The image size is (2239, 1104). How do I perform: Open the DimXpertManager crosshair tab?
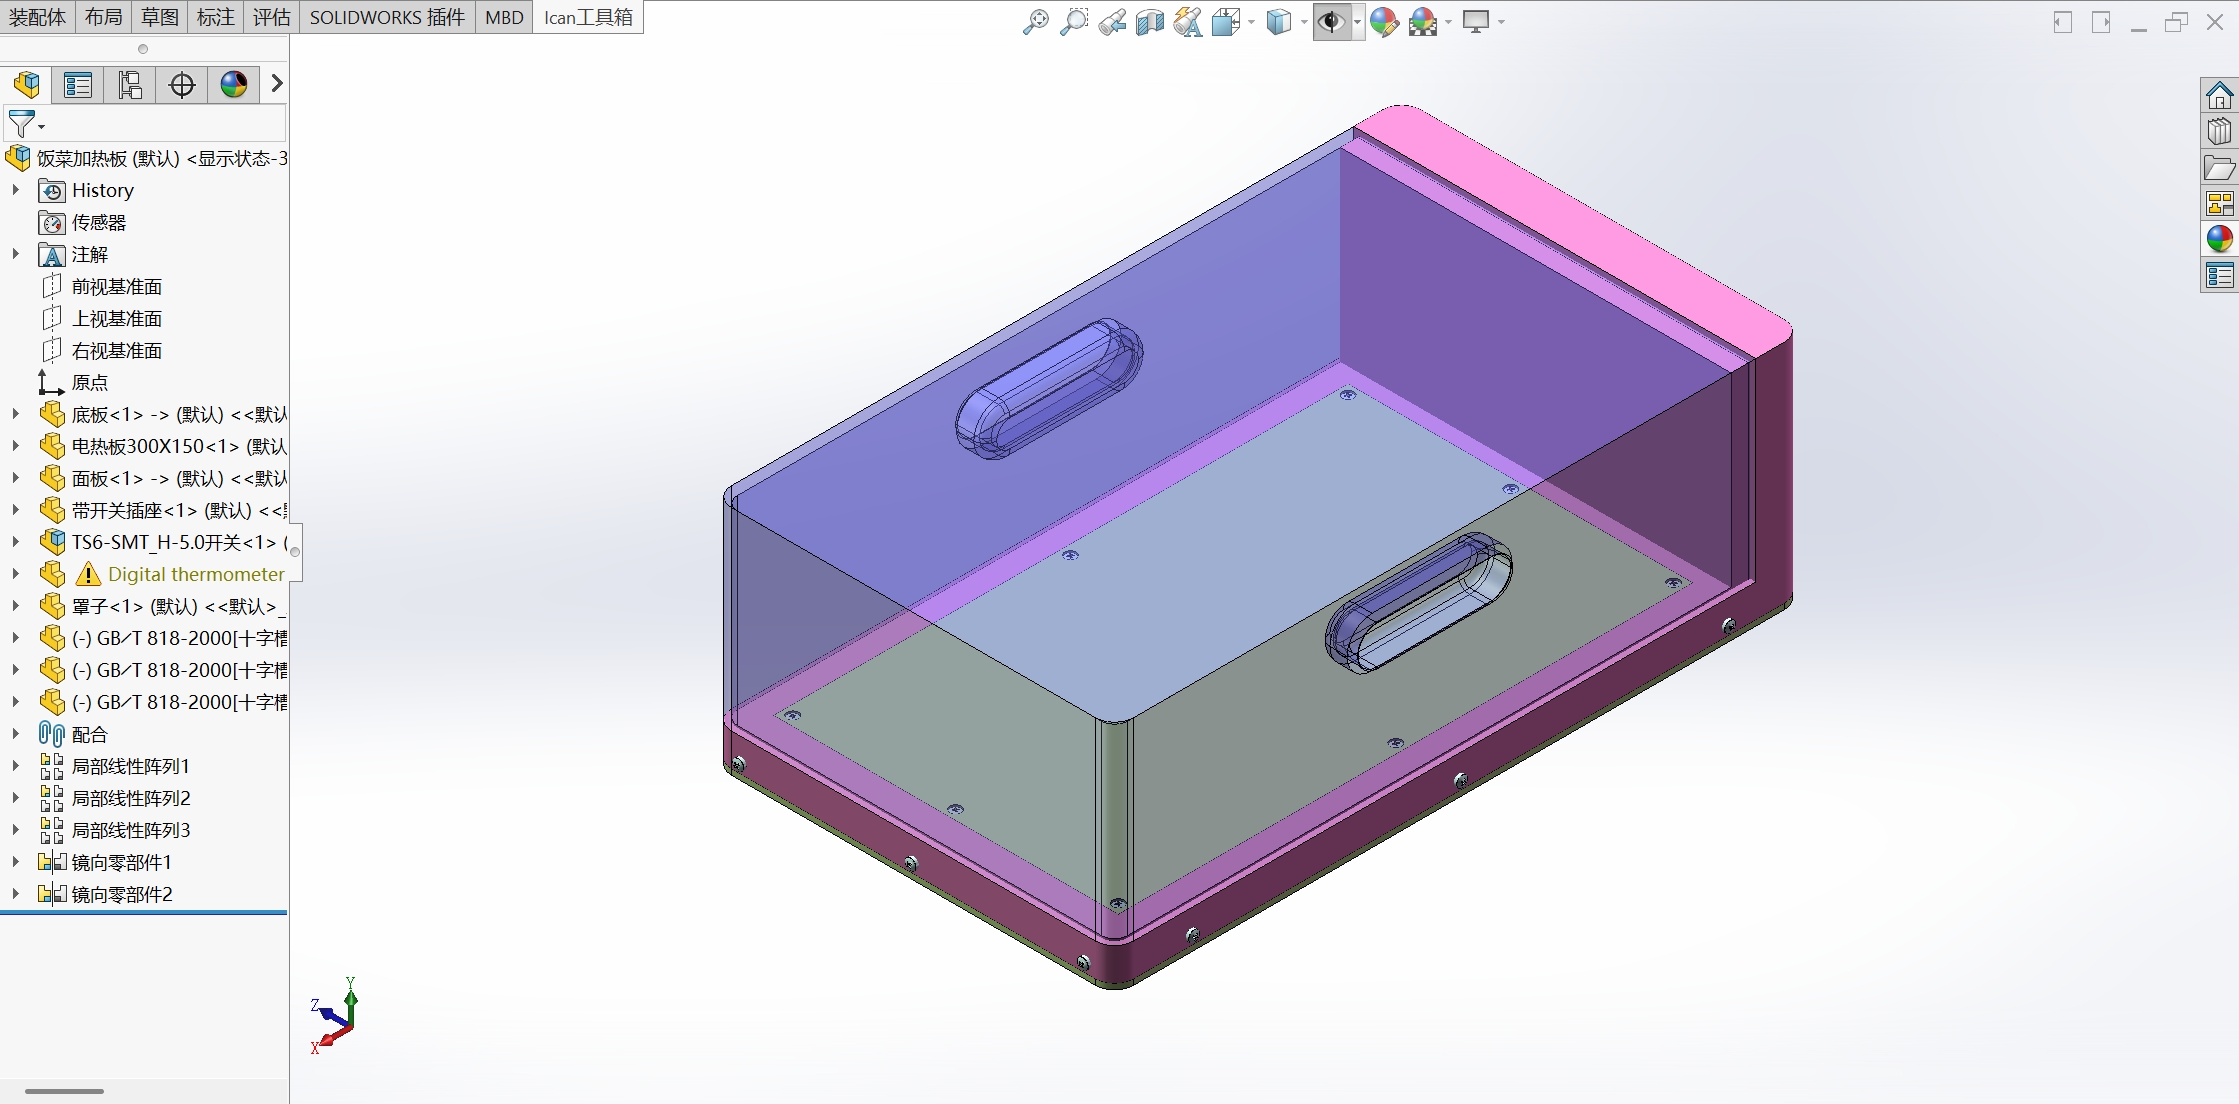[182, 85]
